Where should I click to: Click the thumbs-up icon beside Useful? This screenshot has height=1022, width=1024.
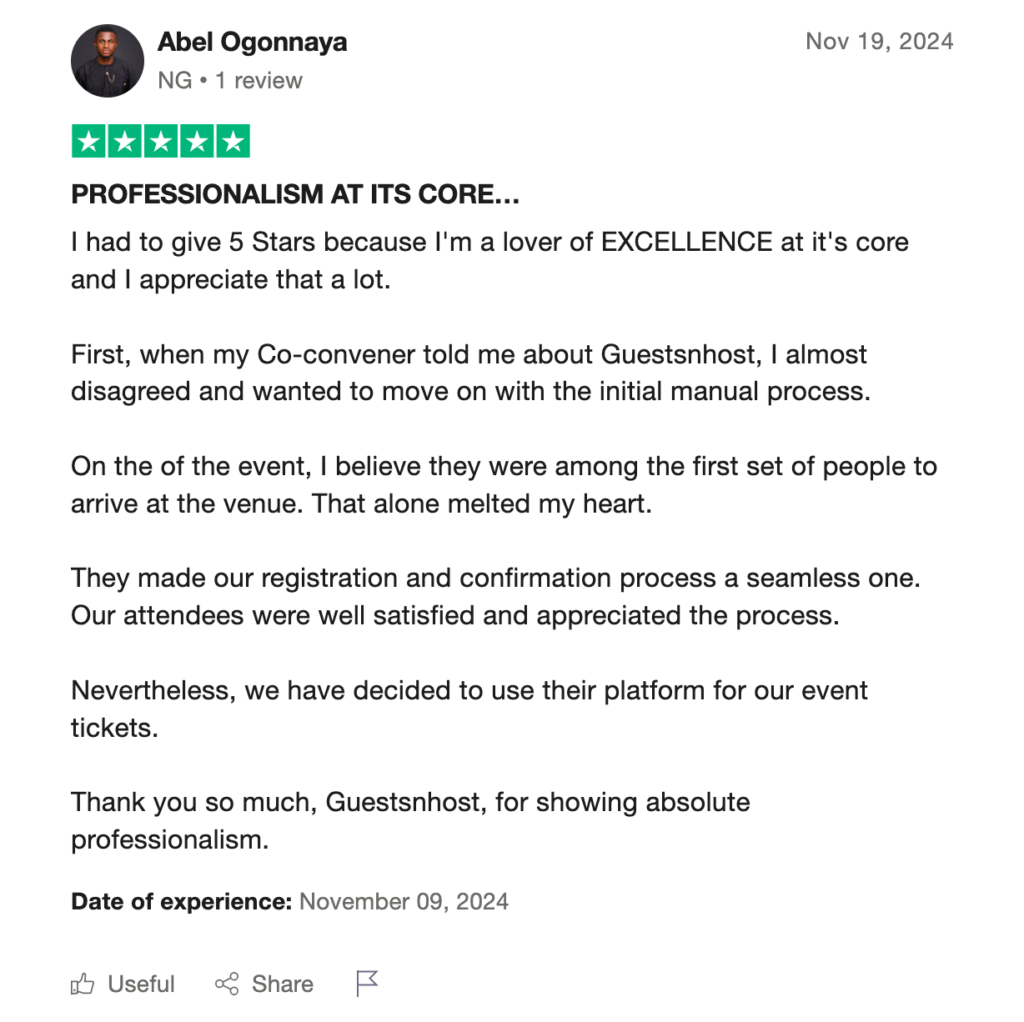[x=82, y=983]
